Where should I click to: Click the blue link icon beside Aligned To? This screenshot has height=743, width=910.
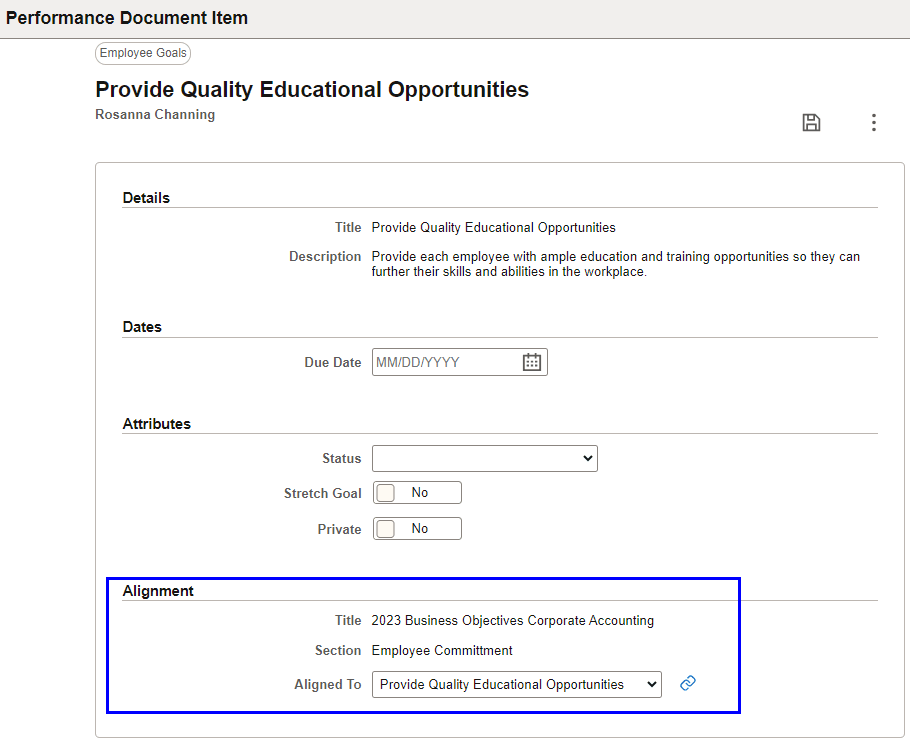[x=688, y=683]
